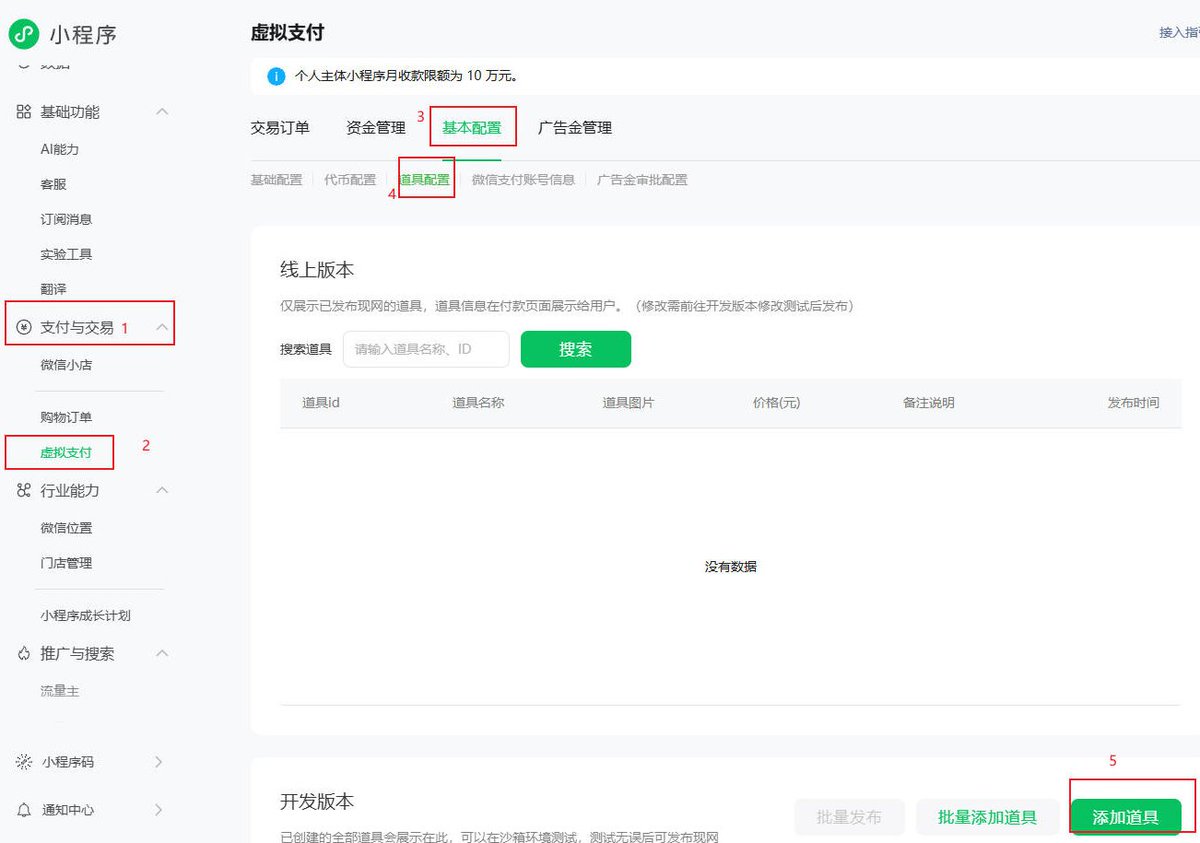Select the 基本配置 tab

472,128
